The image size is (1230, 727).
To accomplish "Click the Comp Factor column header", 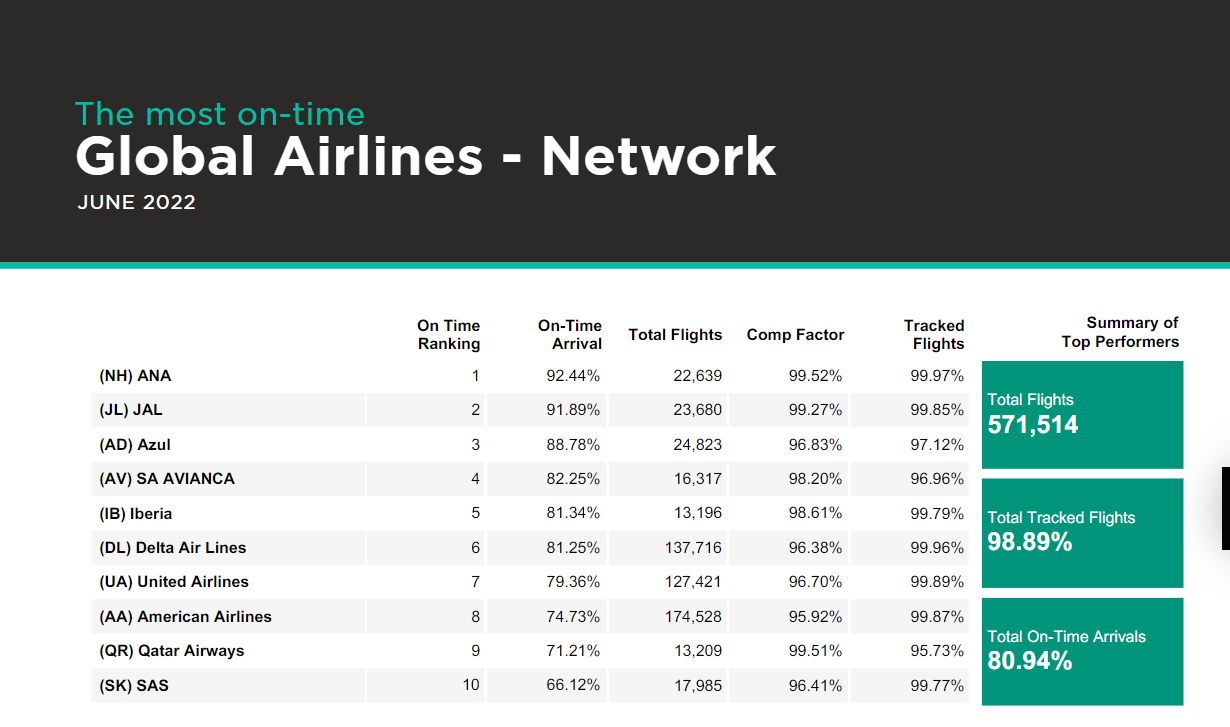I will tap(796, 335).
